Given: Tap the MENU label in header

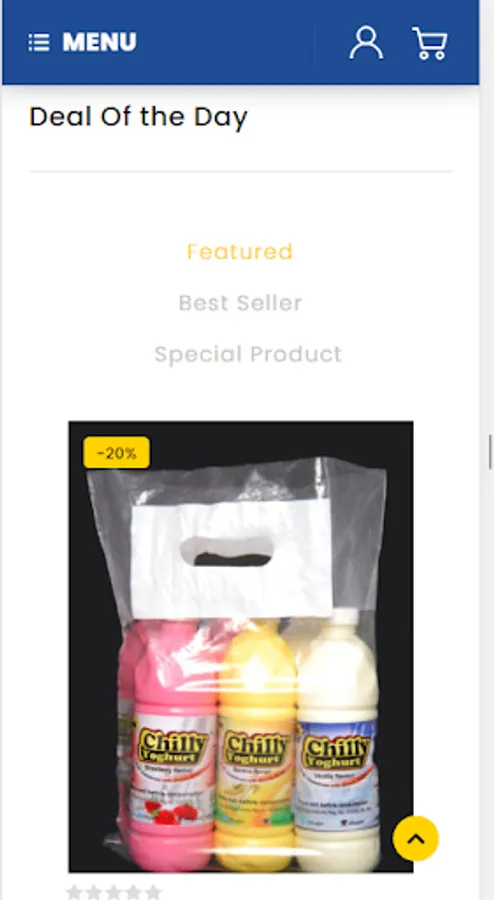Looking at the screenshot, I should click(99, 42).
